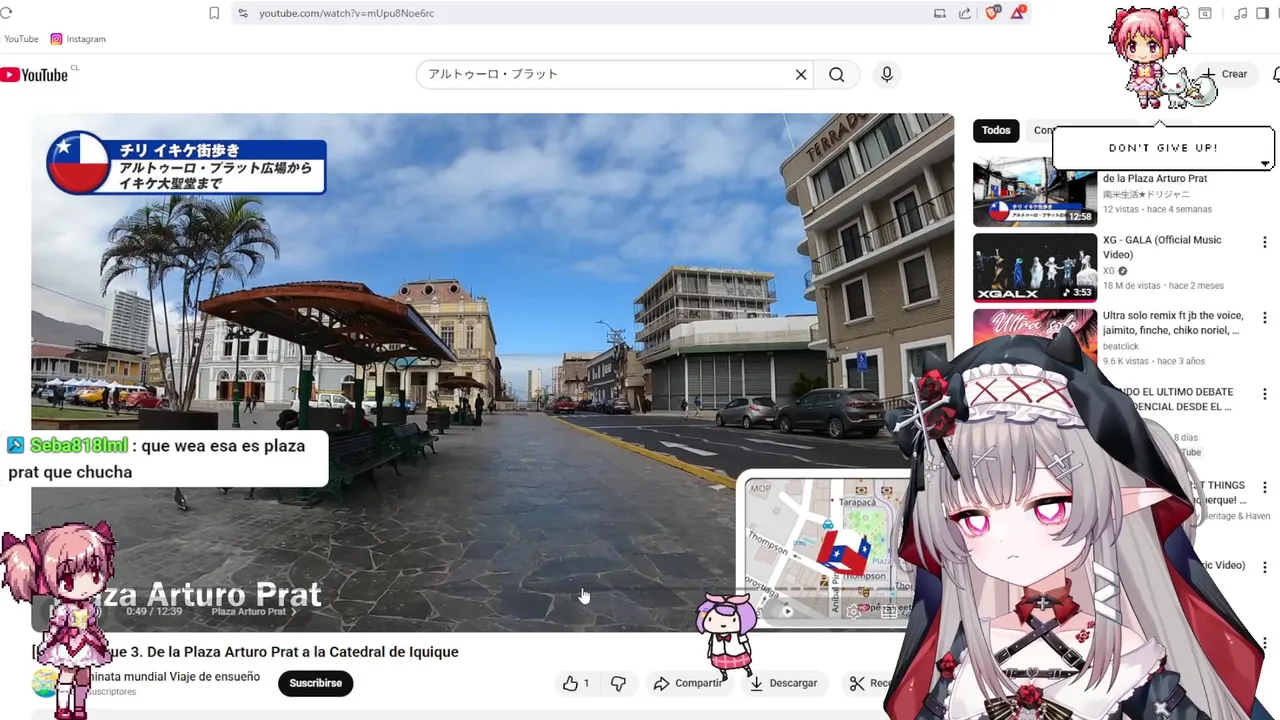Dislike the video with the thumbs down
Image resolution: width=1280 pixels, height=720 pixels.
[x=618, y=683]
